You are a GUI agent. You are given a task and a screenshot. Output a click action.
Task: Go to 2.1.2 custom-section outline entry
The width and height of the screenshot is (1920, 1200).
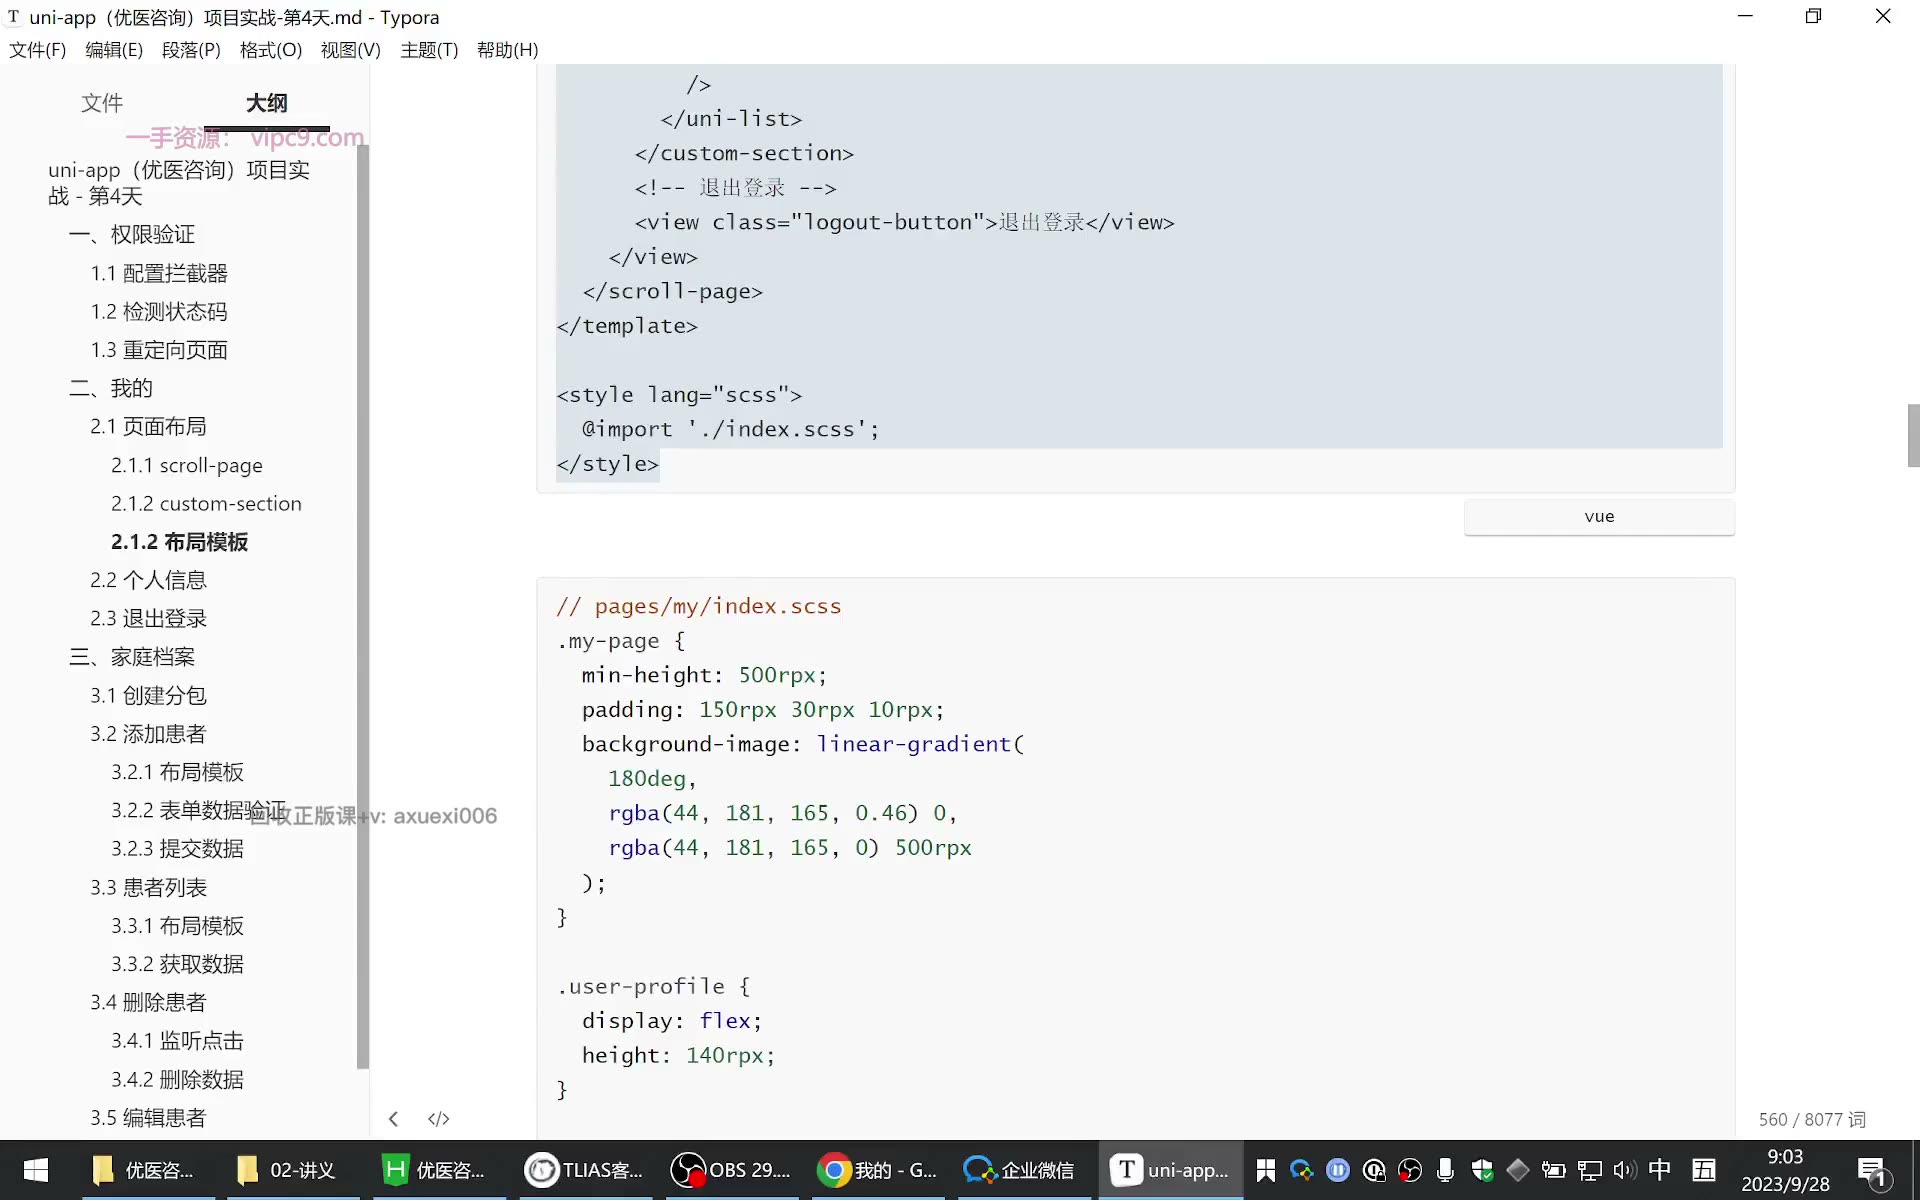[x=206, y=503]
